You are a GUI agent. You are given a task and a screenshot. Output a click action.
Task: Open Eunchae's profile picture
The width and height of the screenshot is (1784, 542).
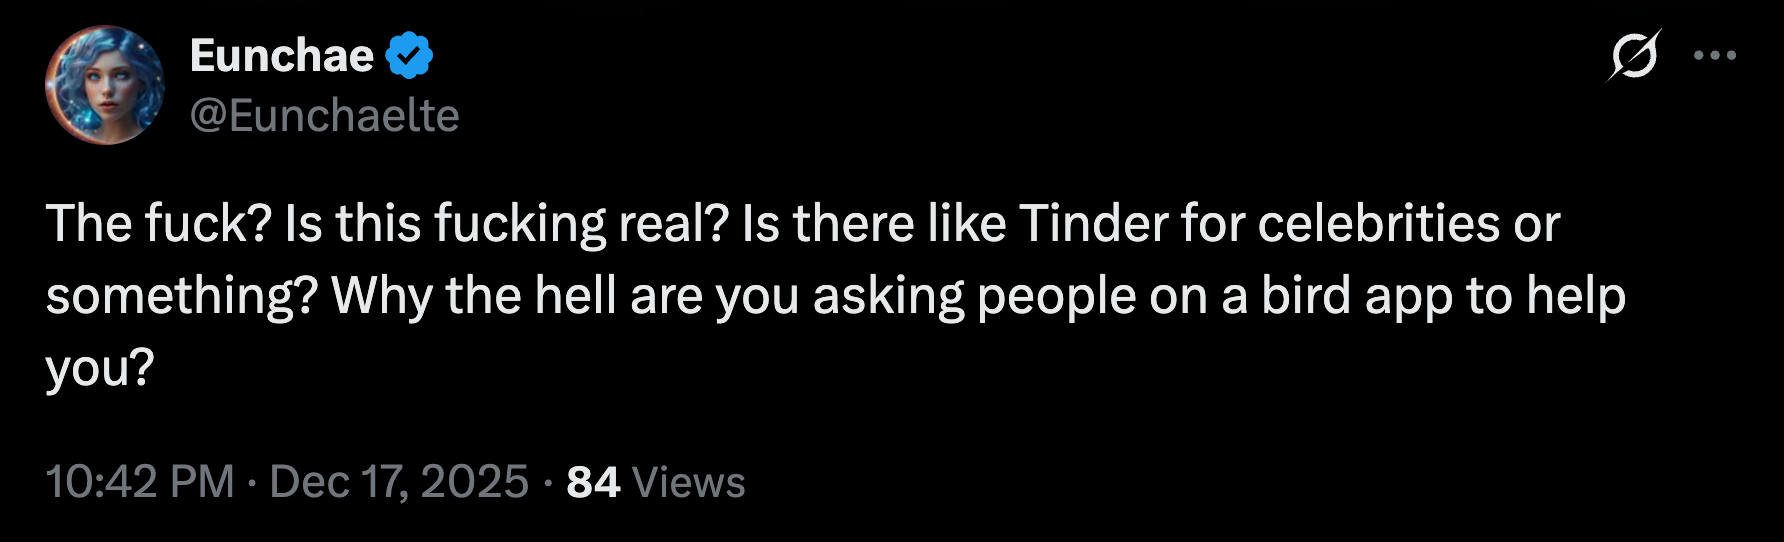click(x=104, y=85)
